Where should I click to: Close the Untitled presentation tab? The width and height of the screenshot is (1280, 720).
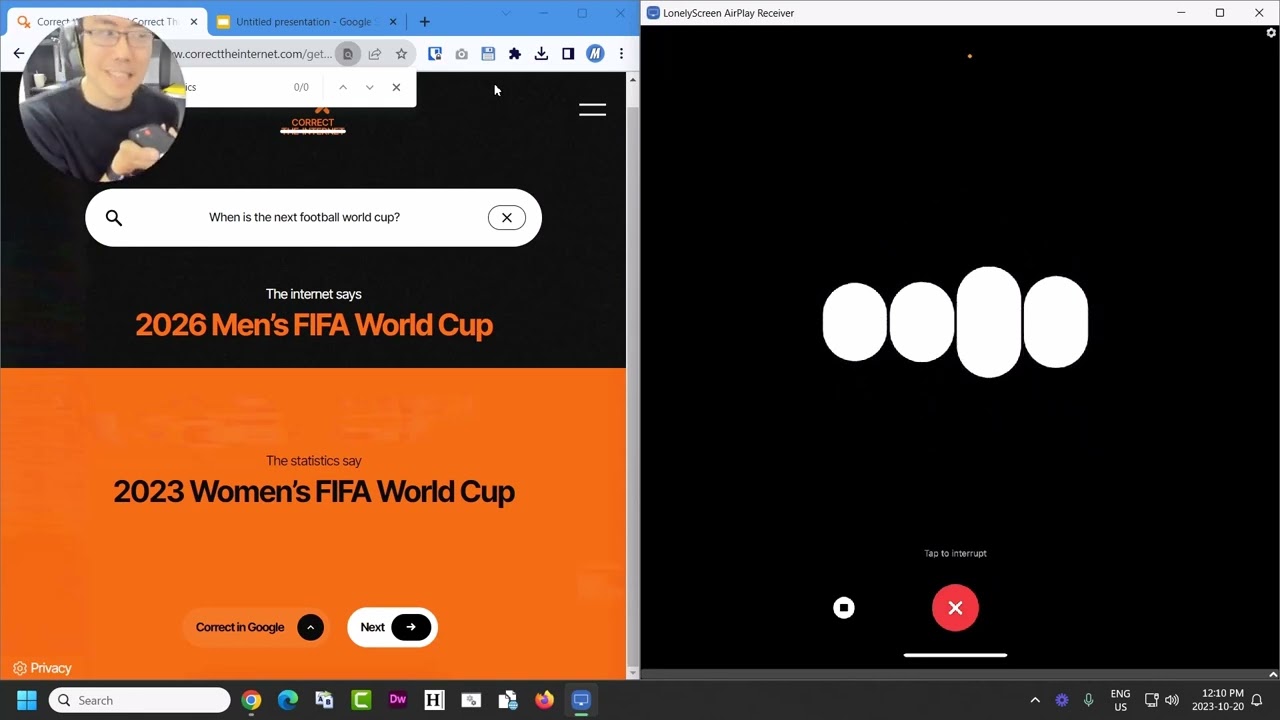tap(393, 21)
